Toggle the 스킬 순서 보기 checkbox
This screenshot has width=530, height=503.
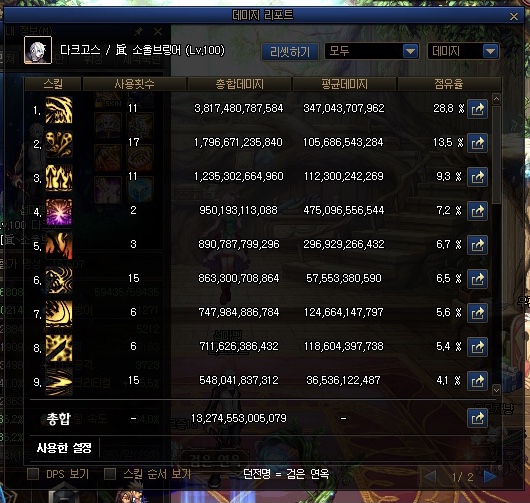pyautogui.click(x=110, y=474)
